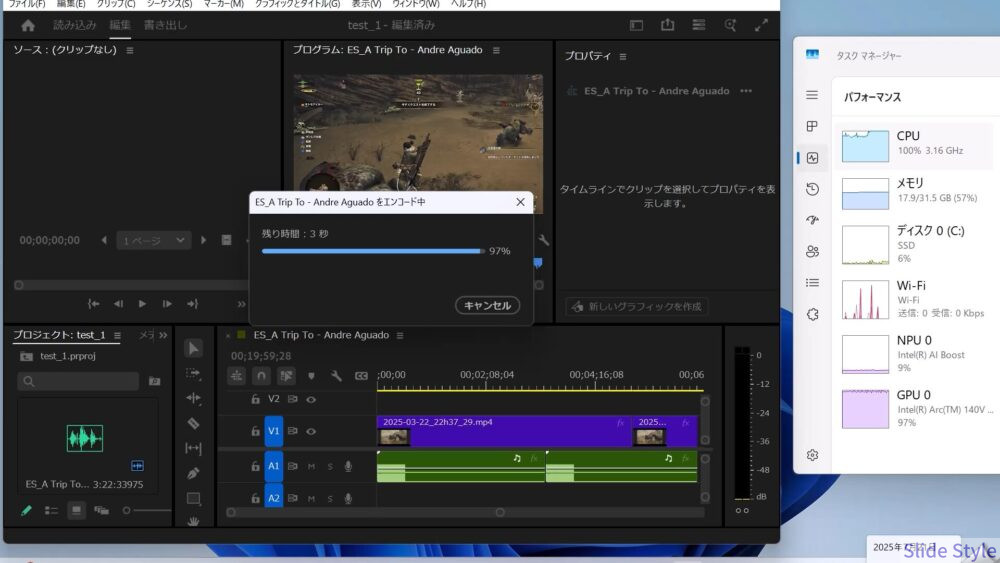Select the Rectangle tool
The width and height of the screenshot is (1000, 563).
coord(193,498)
